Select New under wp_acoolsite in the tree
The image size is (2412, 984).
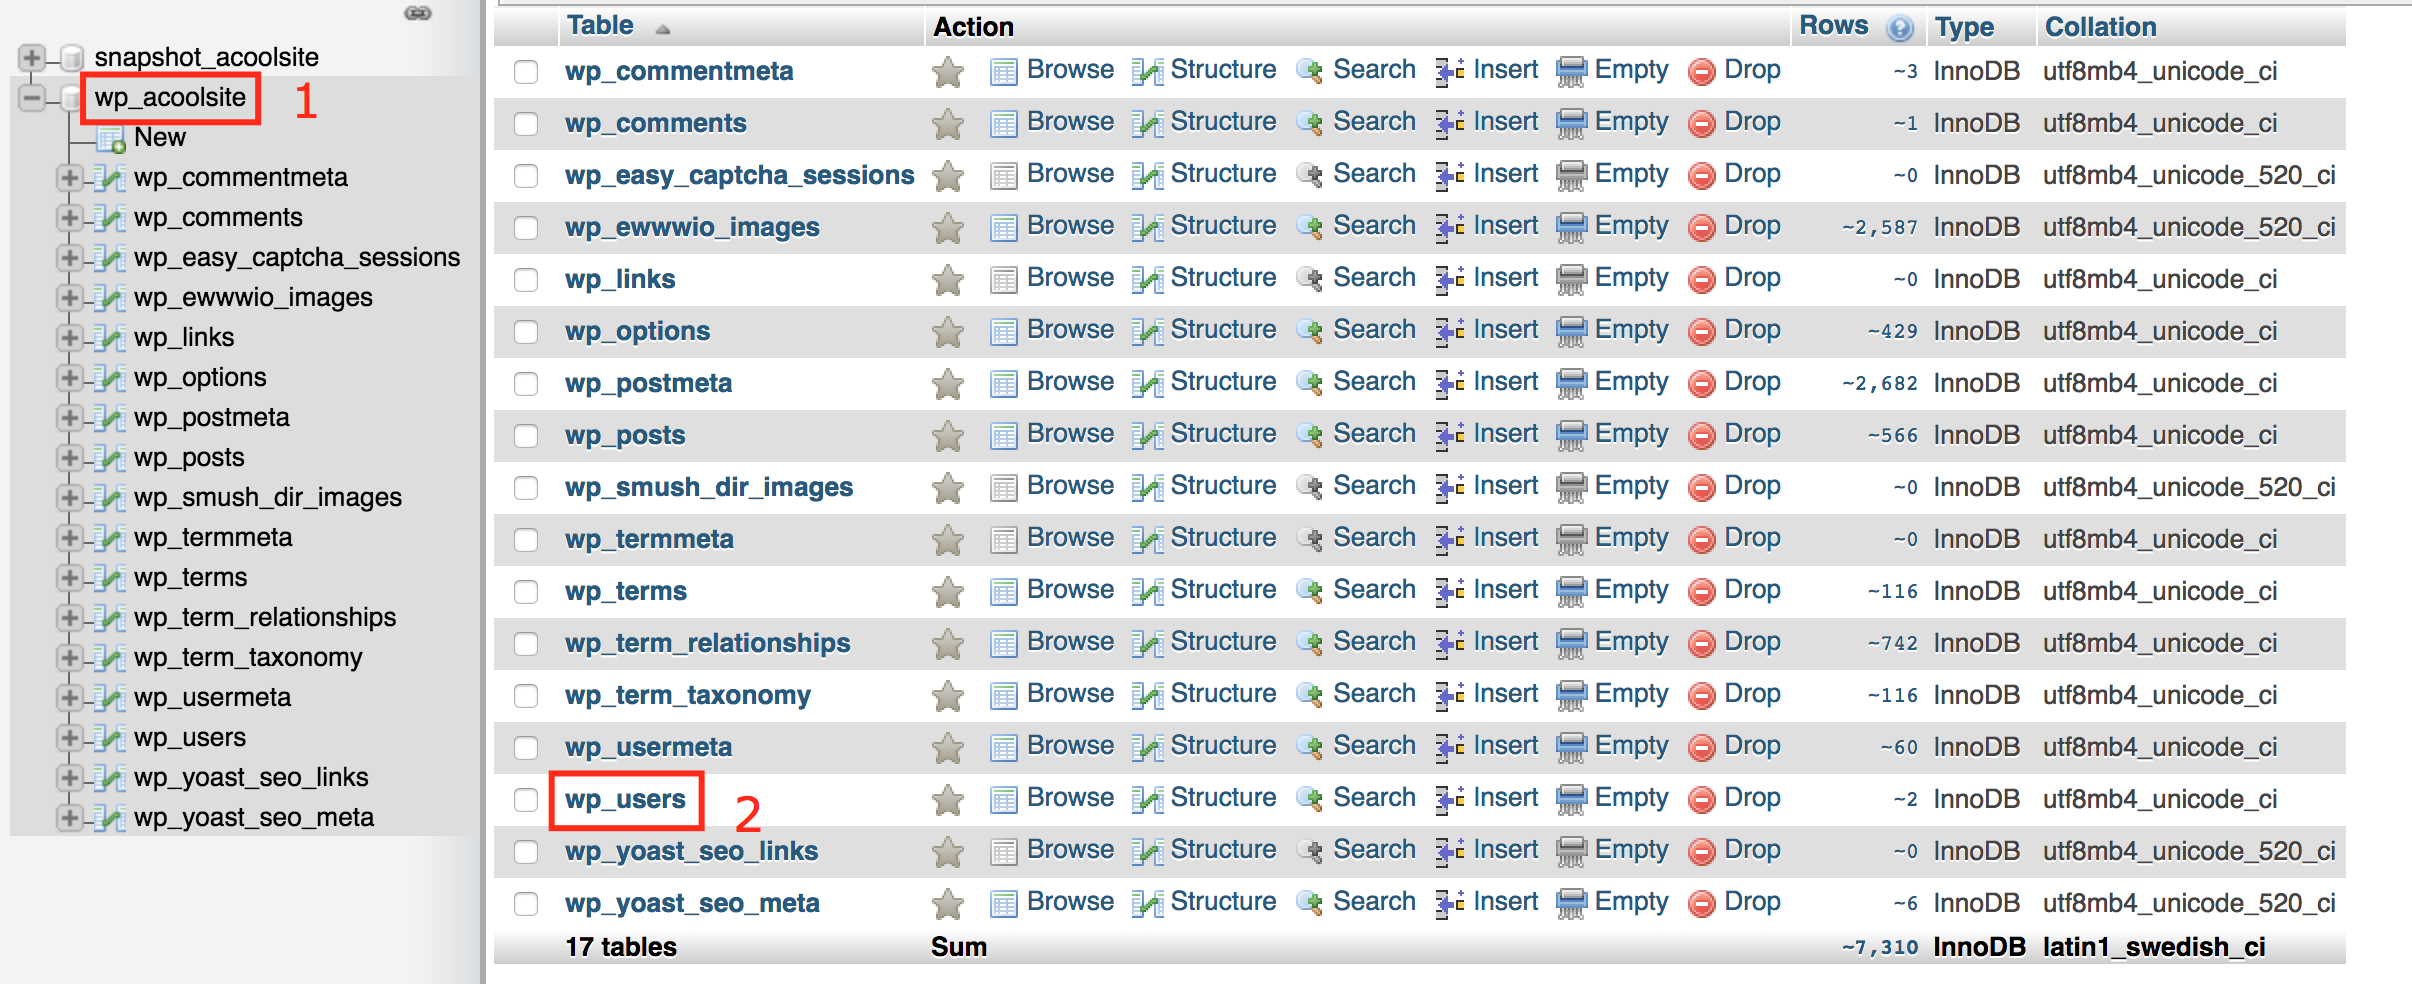(x=159, y=137)
